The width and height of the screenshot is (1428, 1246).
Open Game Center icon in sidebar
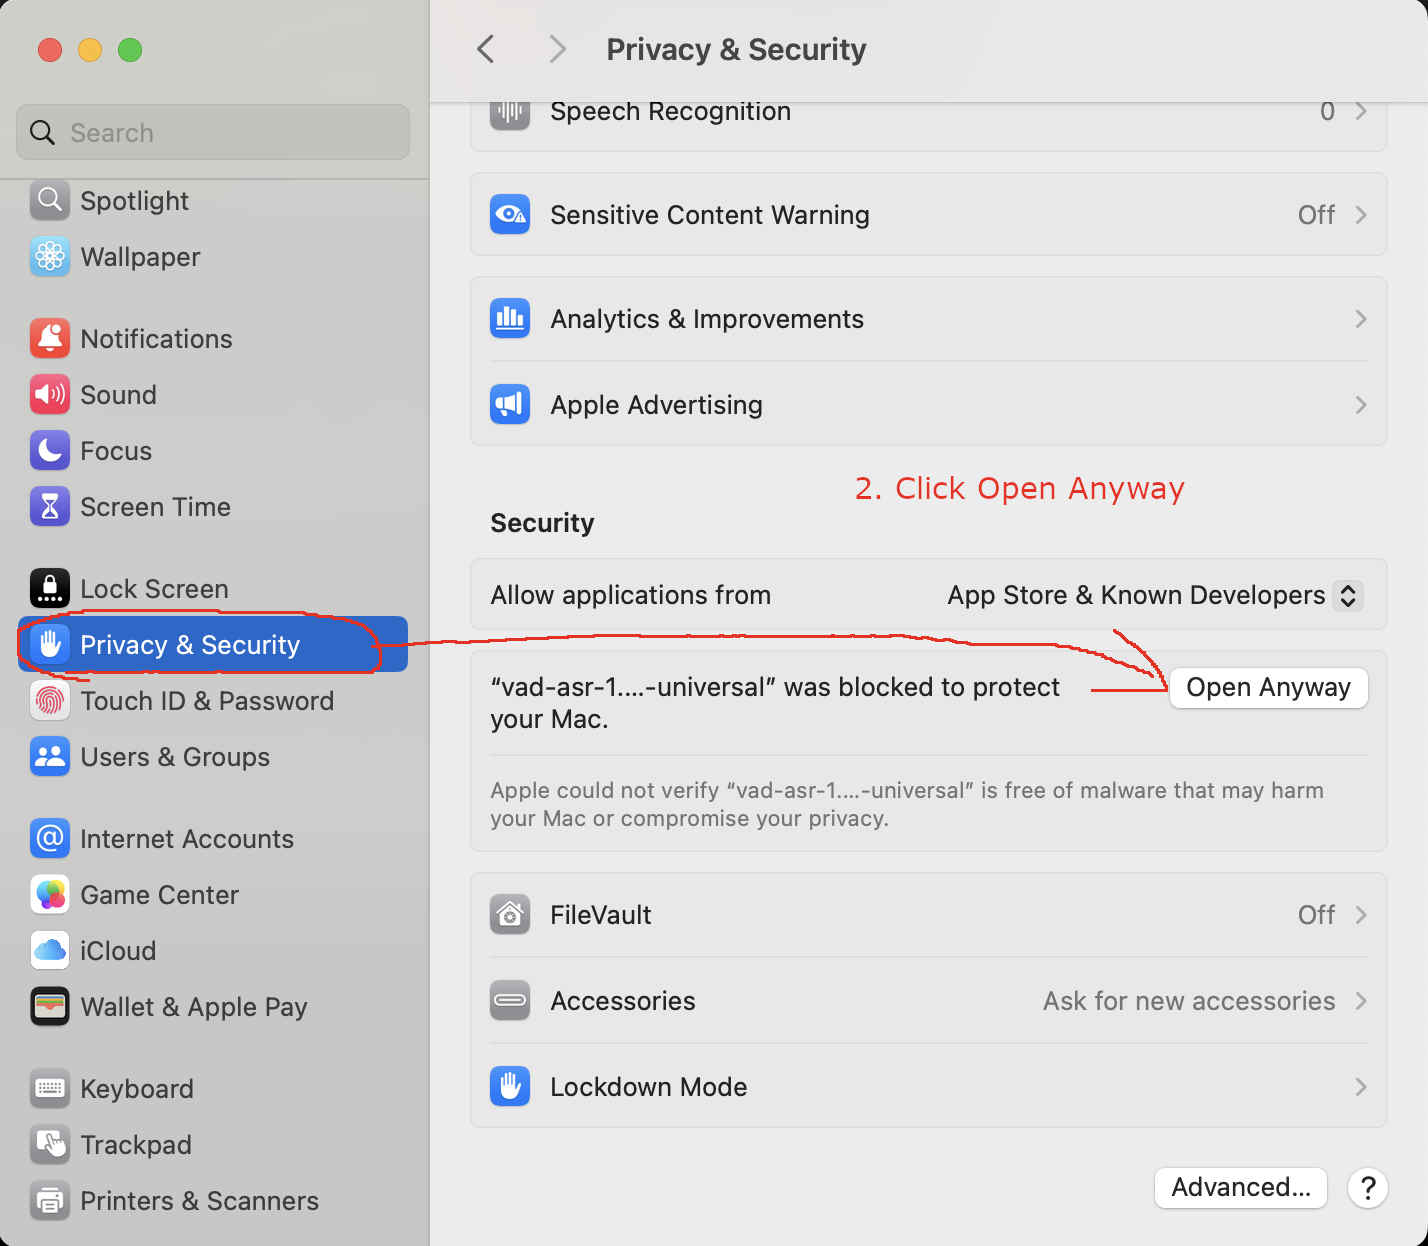49,895
